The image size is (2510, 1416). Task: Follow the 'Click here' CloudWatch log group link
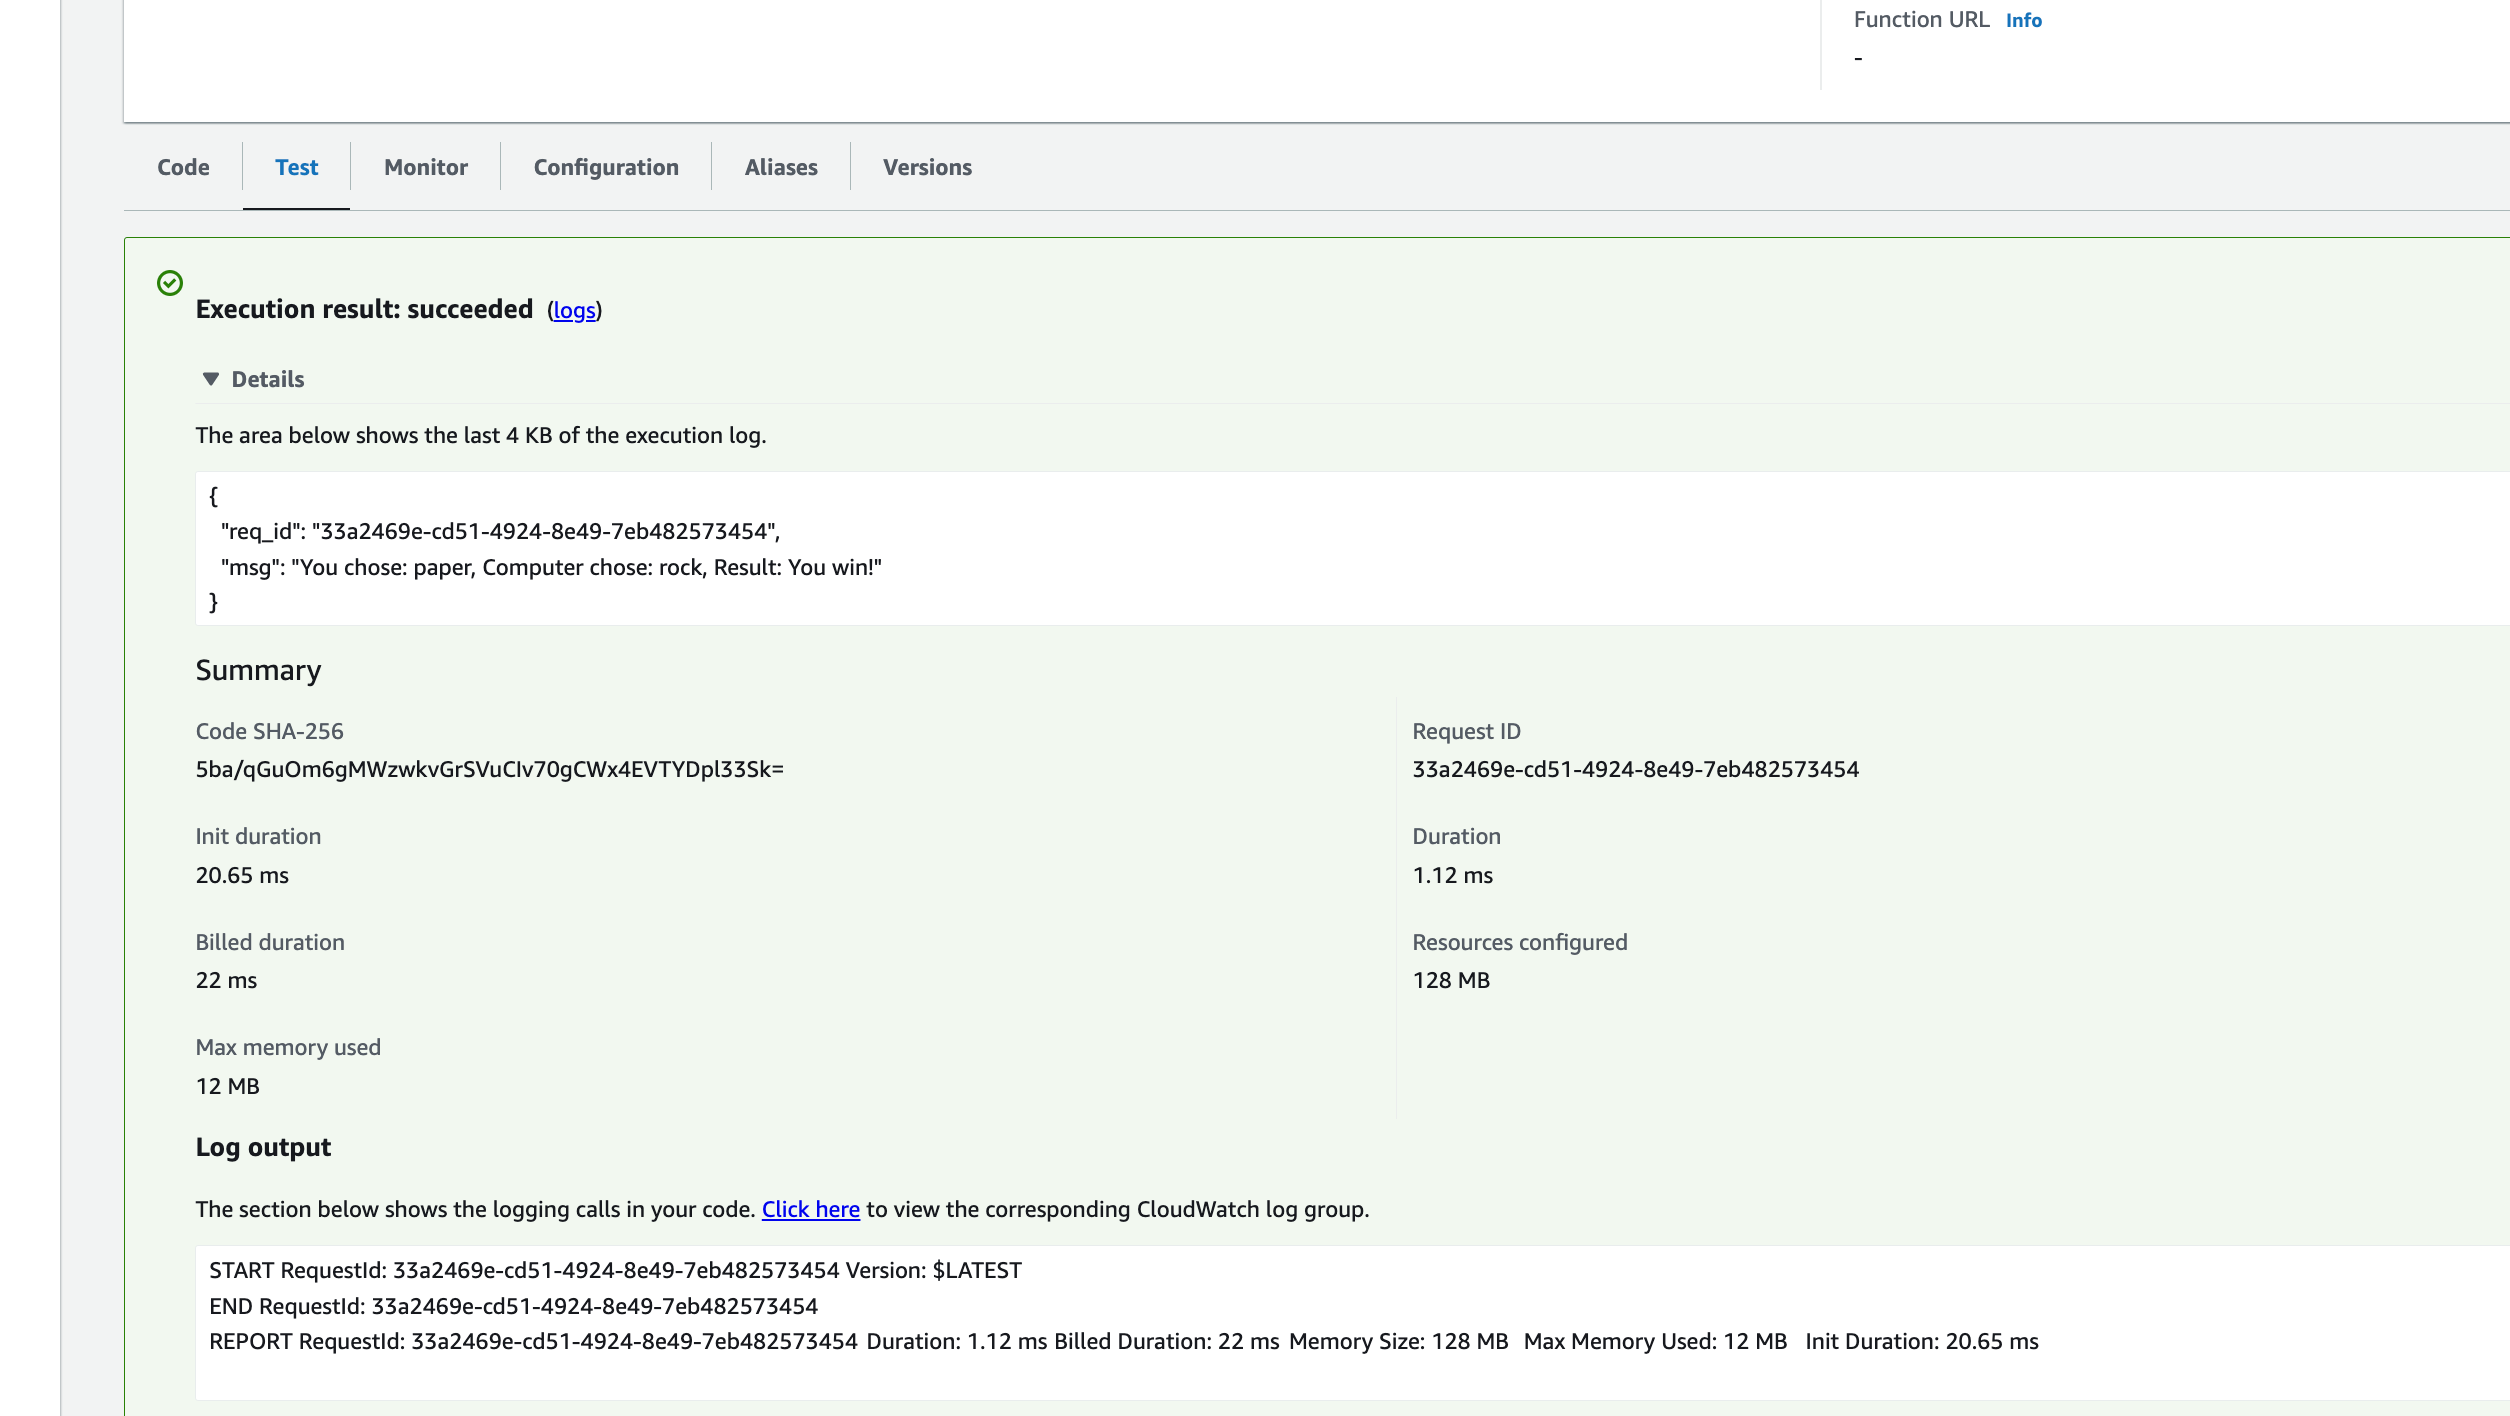[x=810, y=1209]
